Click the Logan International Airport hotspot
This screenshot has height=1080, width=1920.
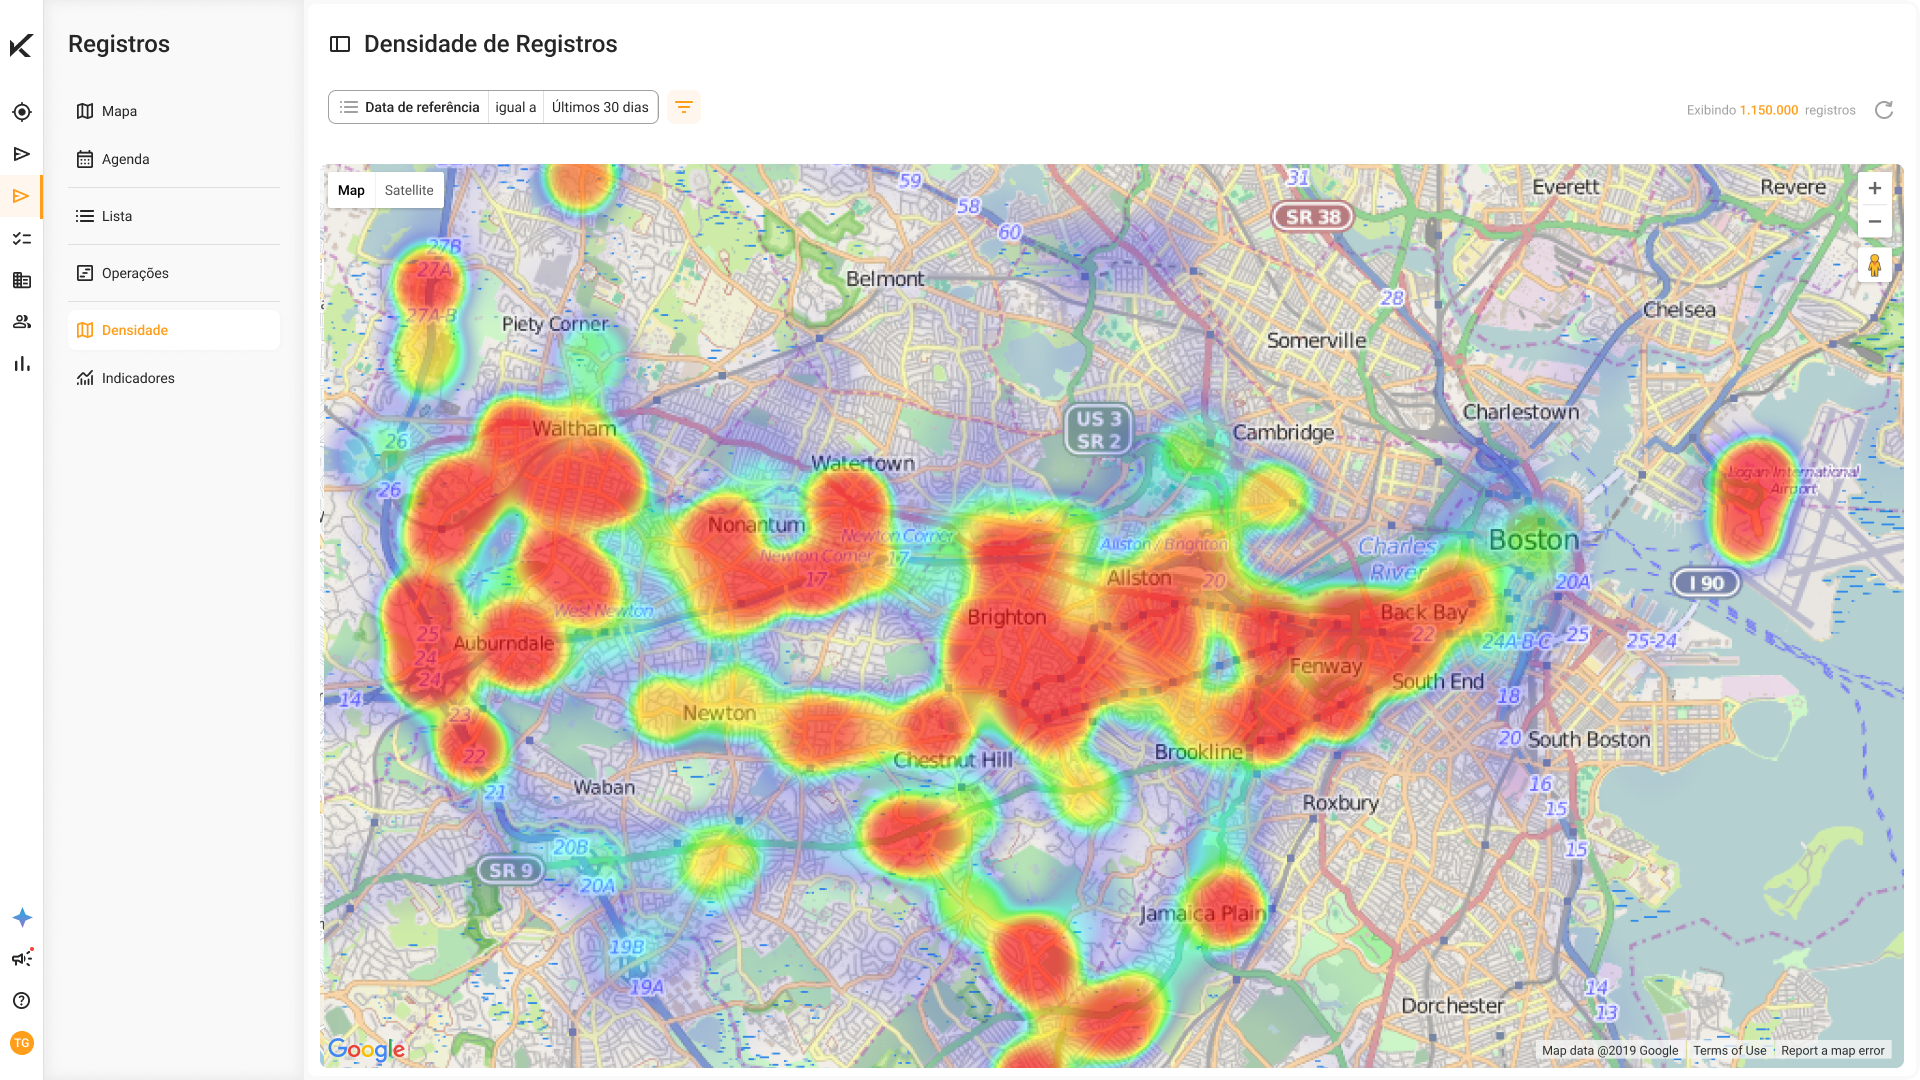click(x=1753, y=499)
